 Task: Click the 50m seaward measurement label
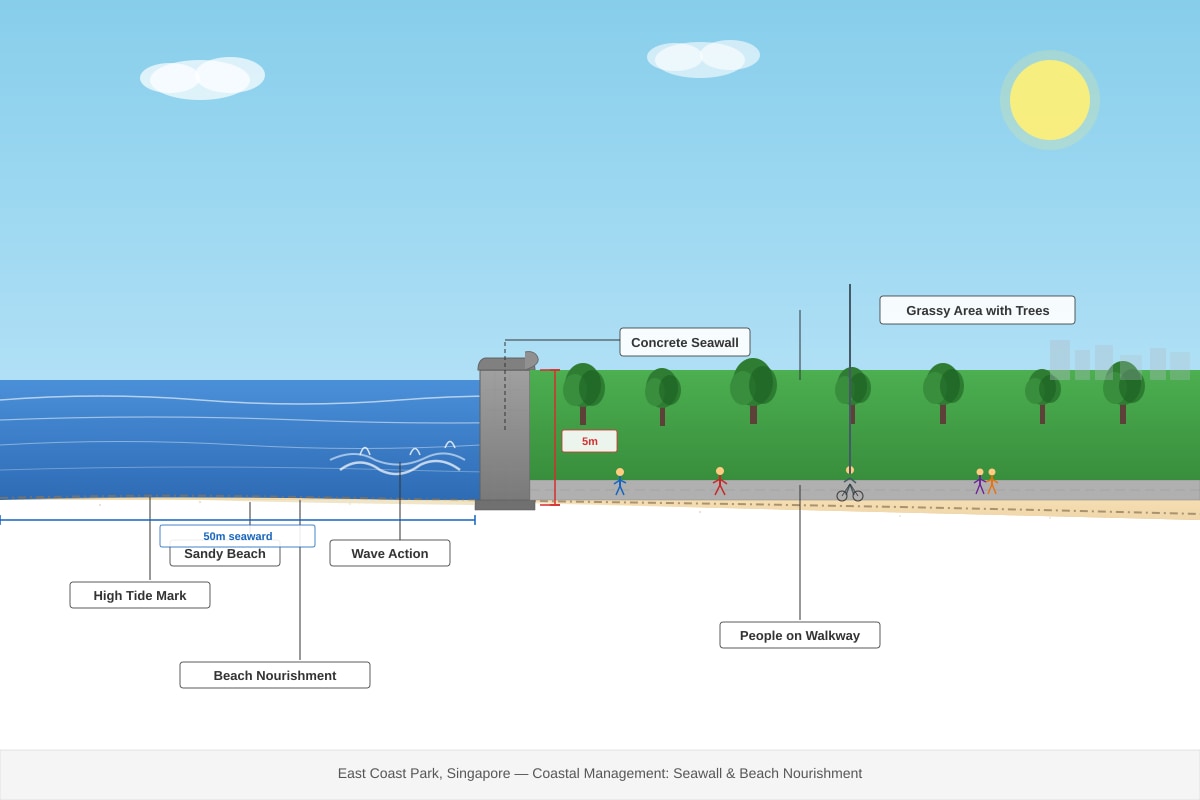(238, 536)
